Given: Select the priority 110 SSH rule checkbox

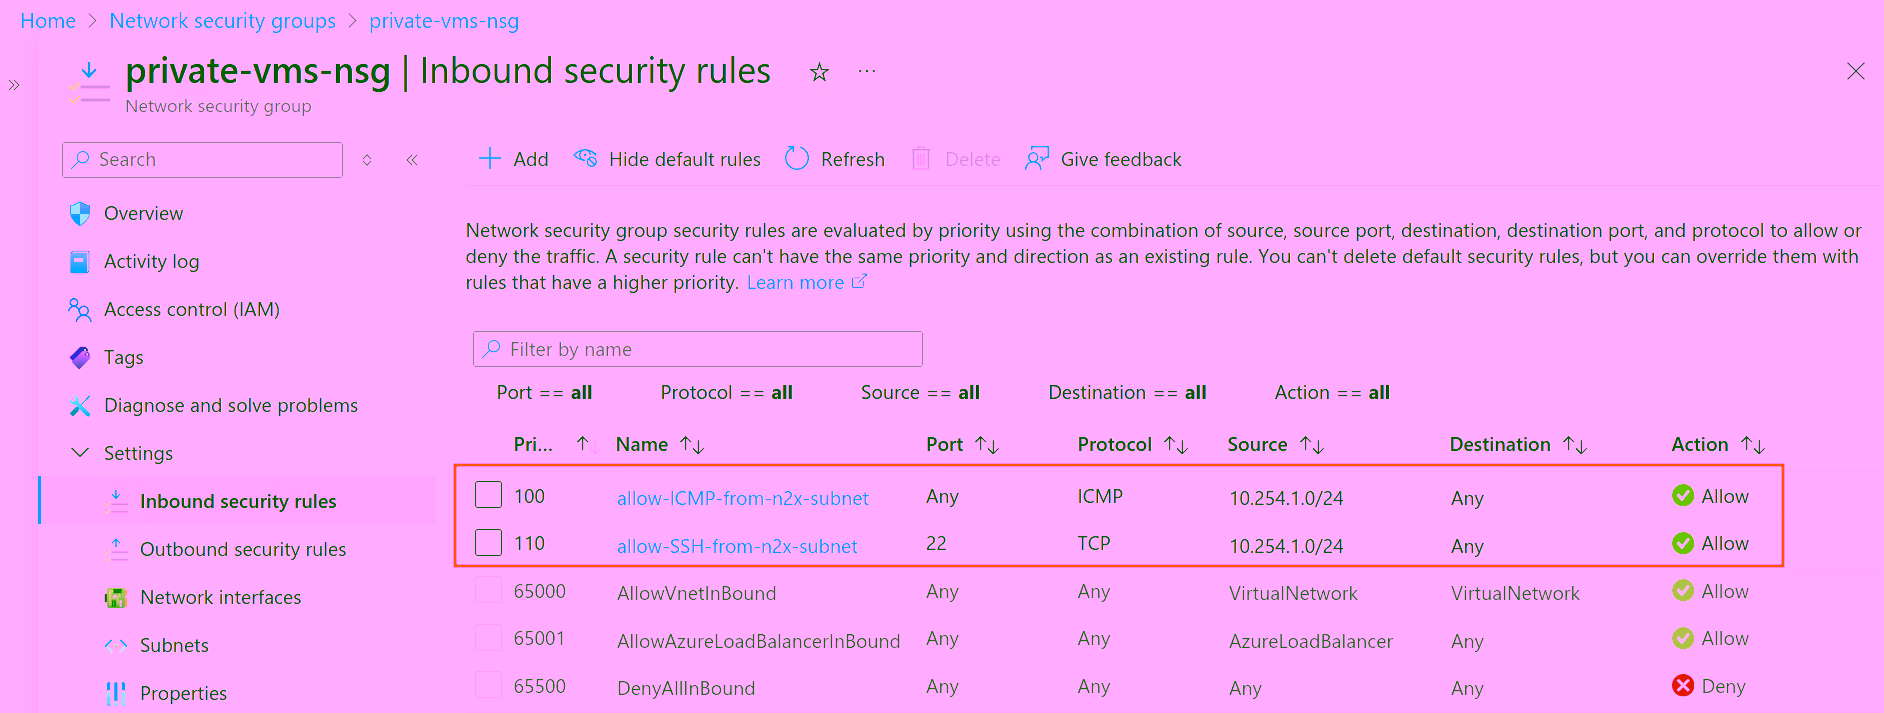Looking at the screenshot, I should (x=488, y=543).
